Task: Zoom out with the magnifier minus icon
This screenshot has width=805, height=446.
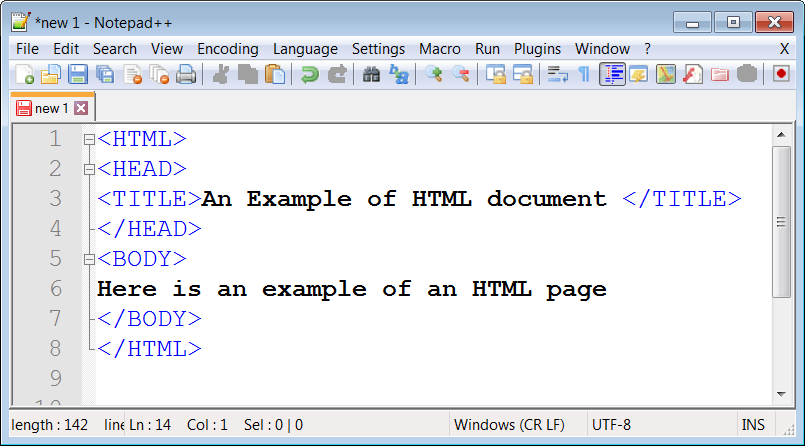Action: tap(461, 74)
